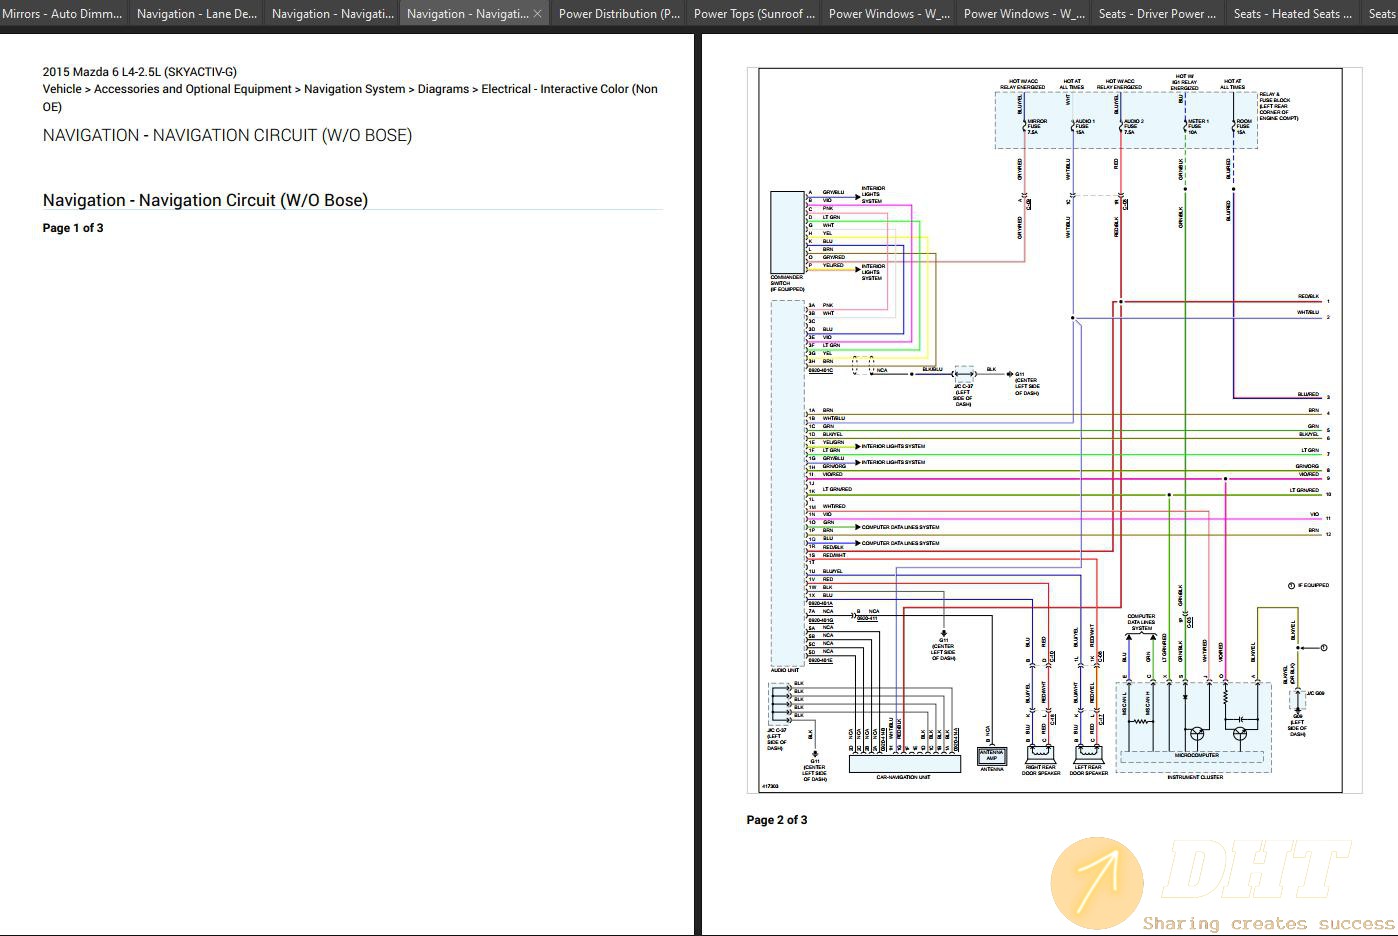This screenshot has width=1398, height=936.
Task: Click the Page 1 of 3 label
Action: 73,228
